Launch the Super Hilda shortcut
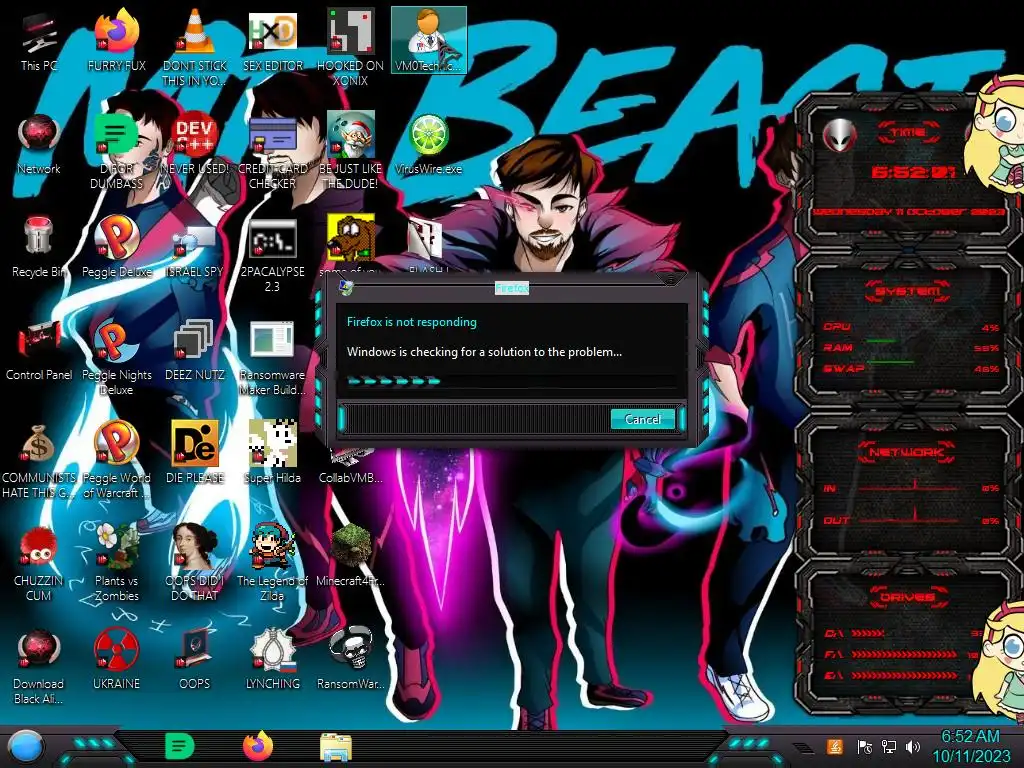The width and height of the screenshot is (1024, 768). pos(272,453)
